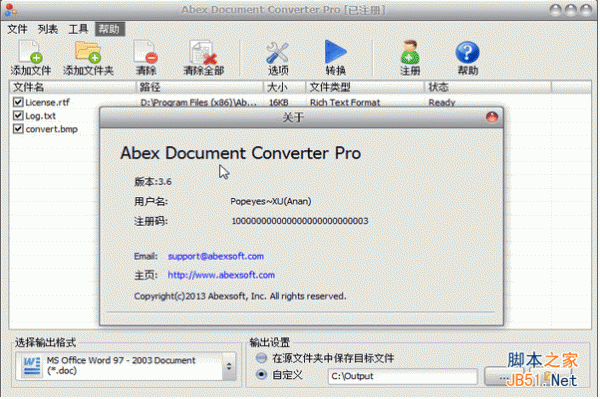Click the Remove (清除) file icon
This screenshot has width=600, height=399.
146,52
